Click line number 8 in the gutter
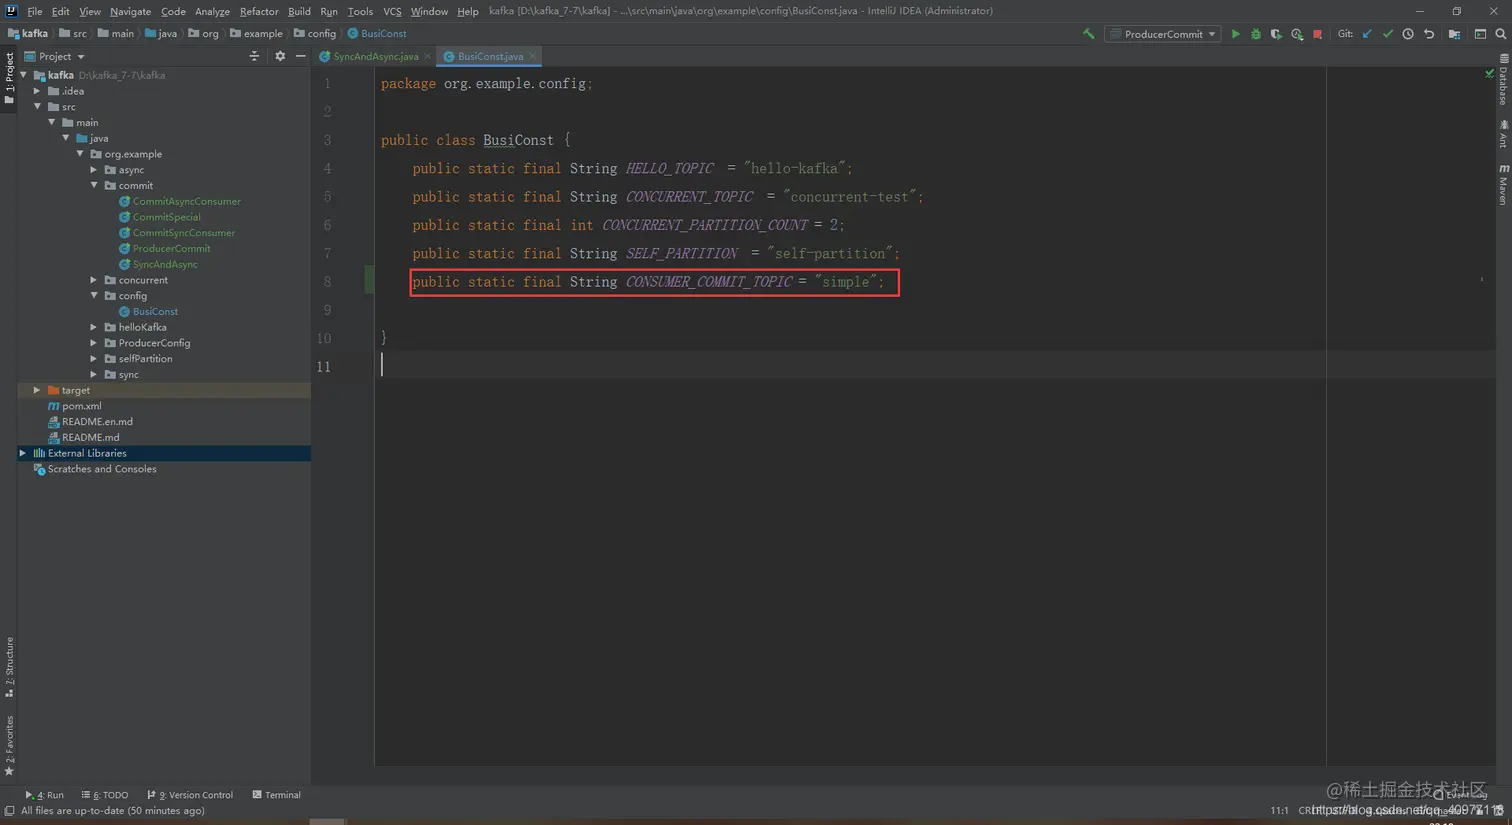The image size is (1512, 825). (x=327, y=282)
